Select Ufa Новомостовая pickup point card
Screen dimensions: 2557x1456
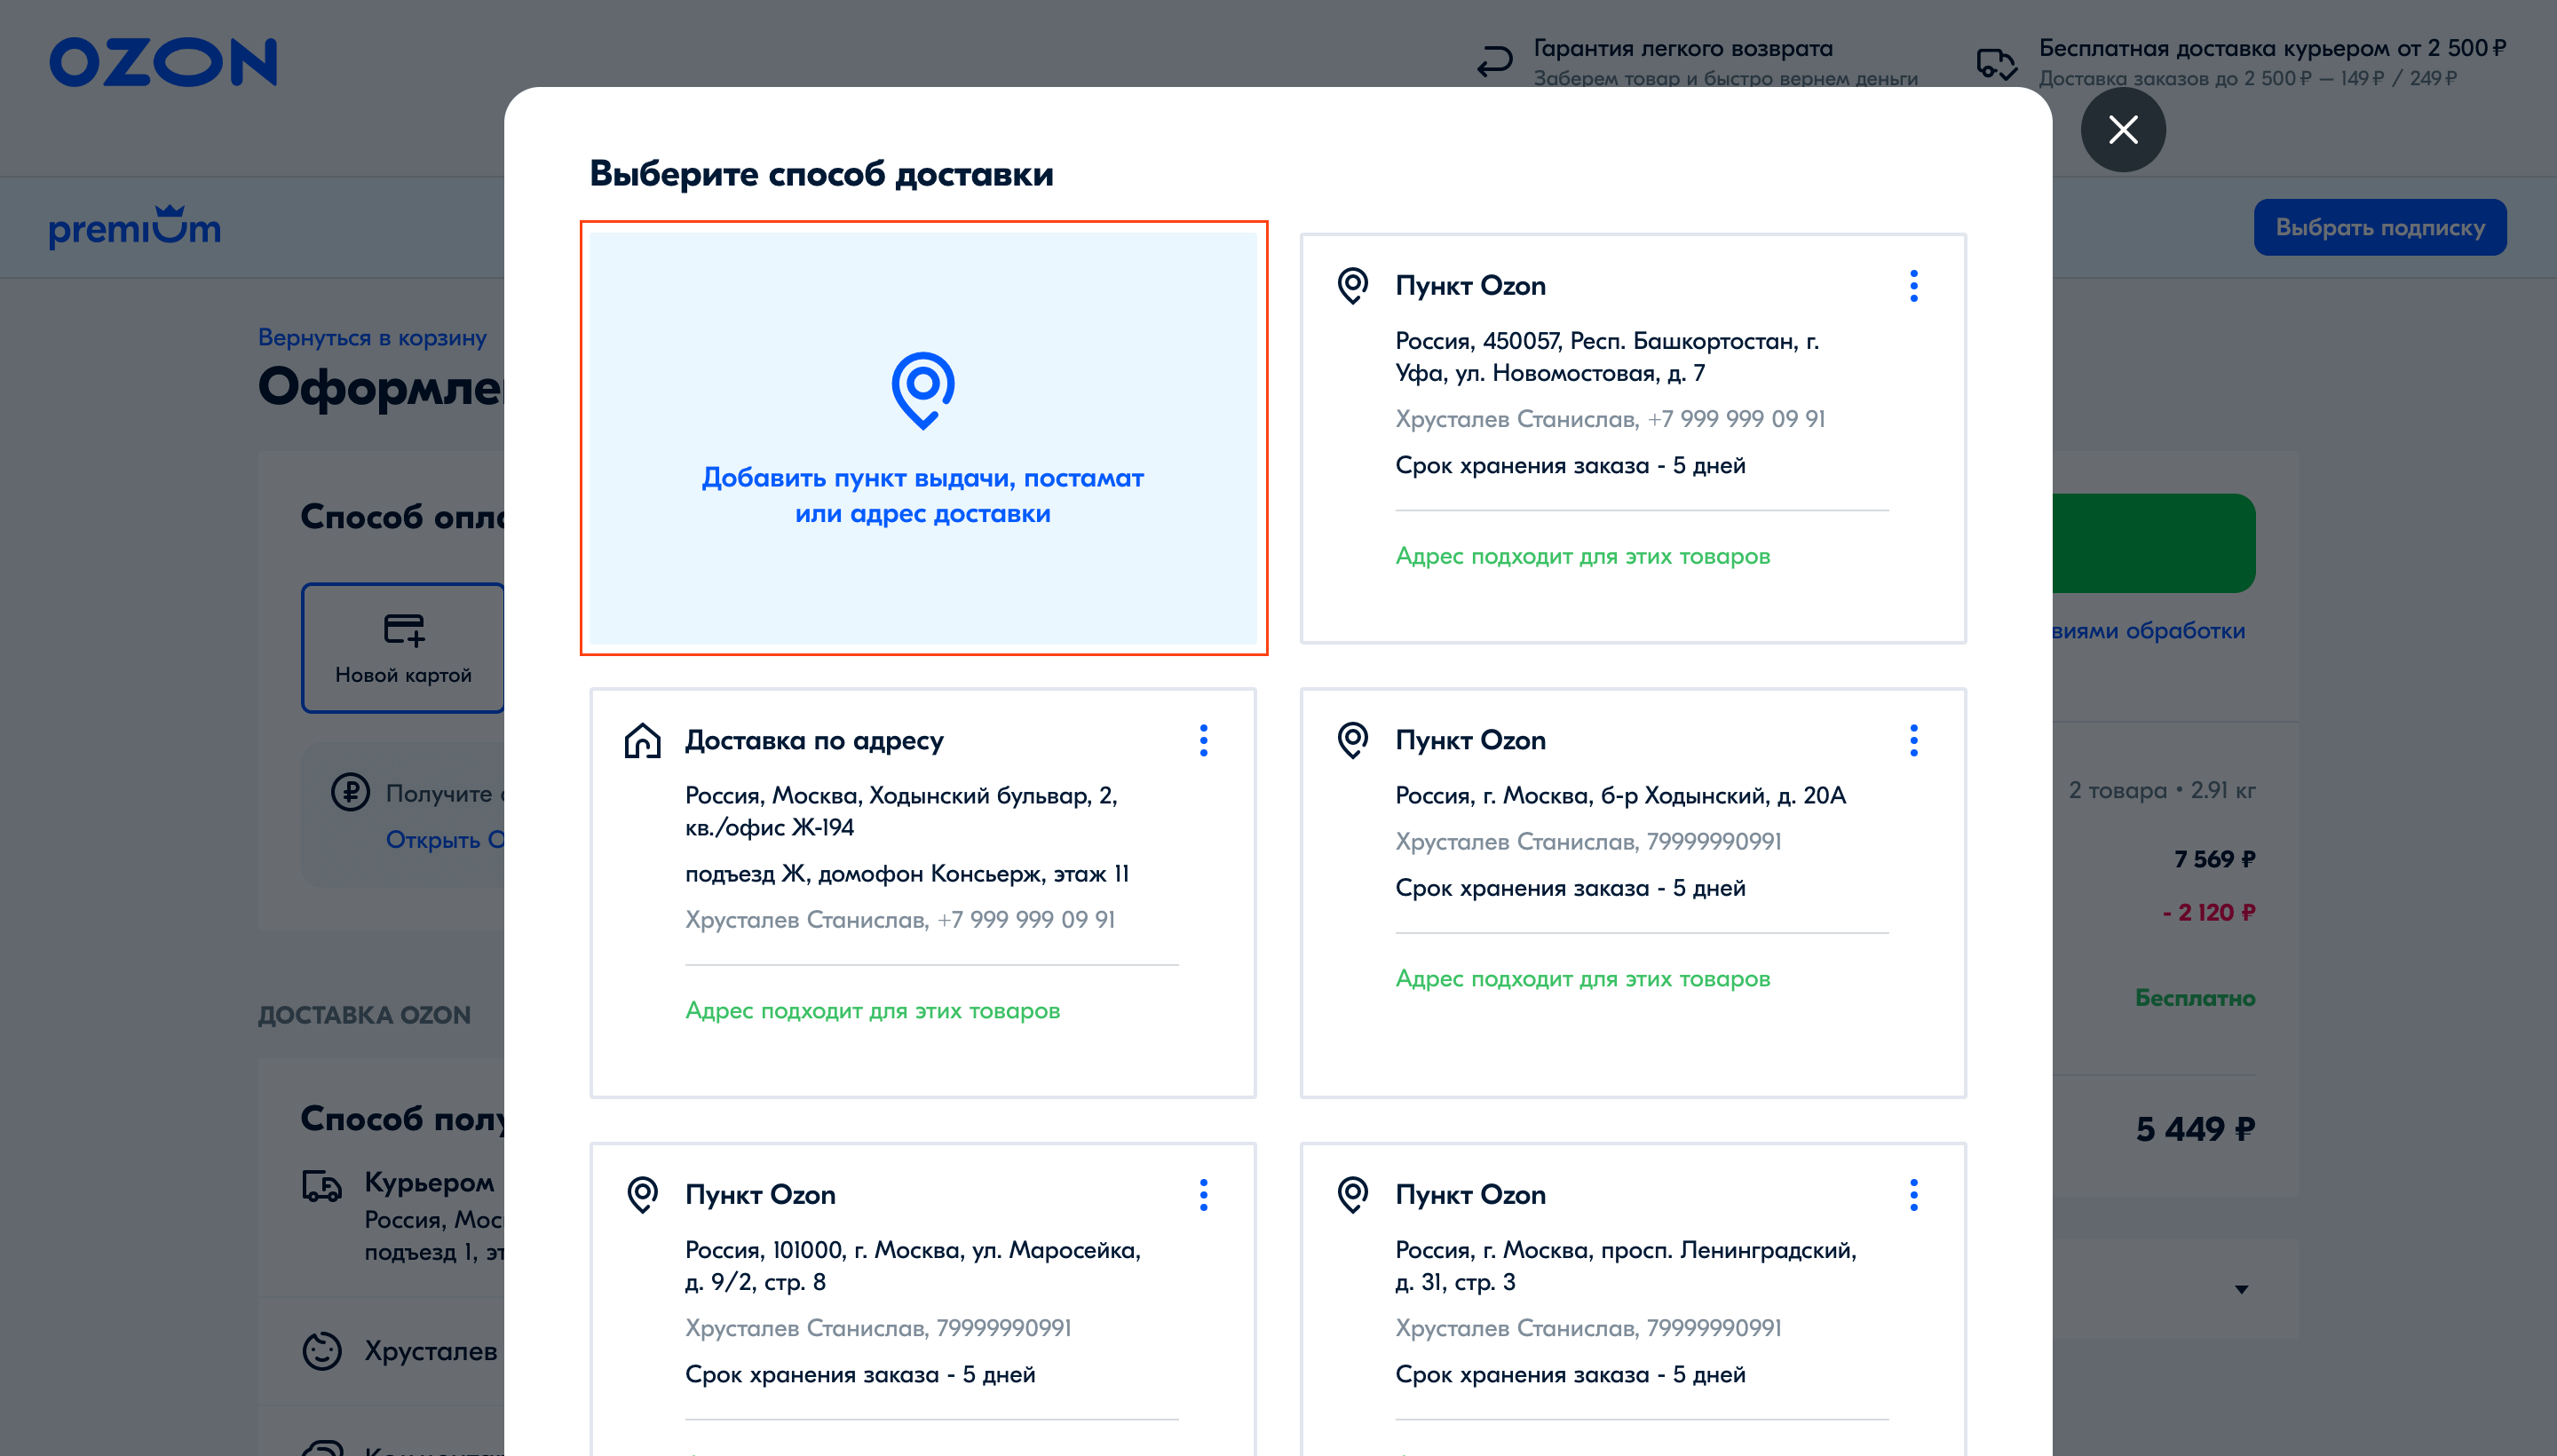(x=1632, y=420)
